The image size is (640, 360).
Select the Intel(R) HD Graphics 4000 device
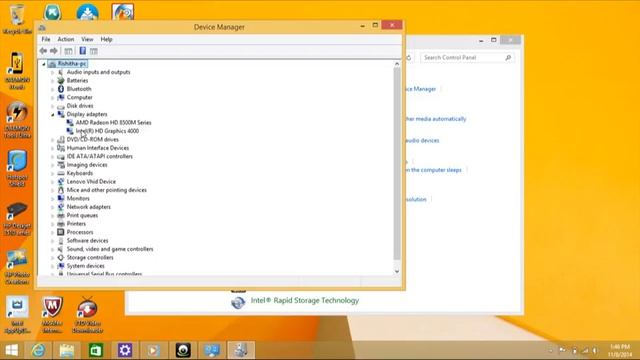(x=107, y=131)
